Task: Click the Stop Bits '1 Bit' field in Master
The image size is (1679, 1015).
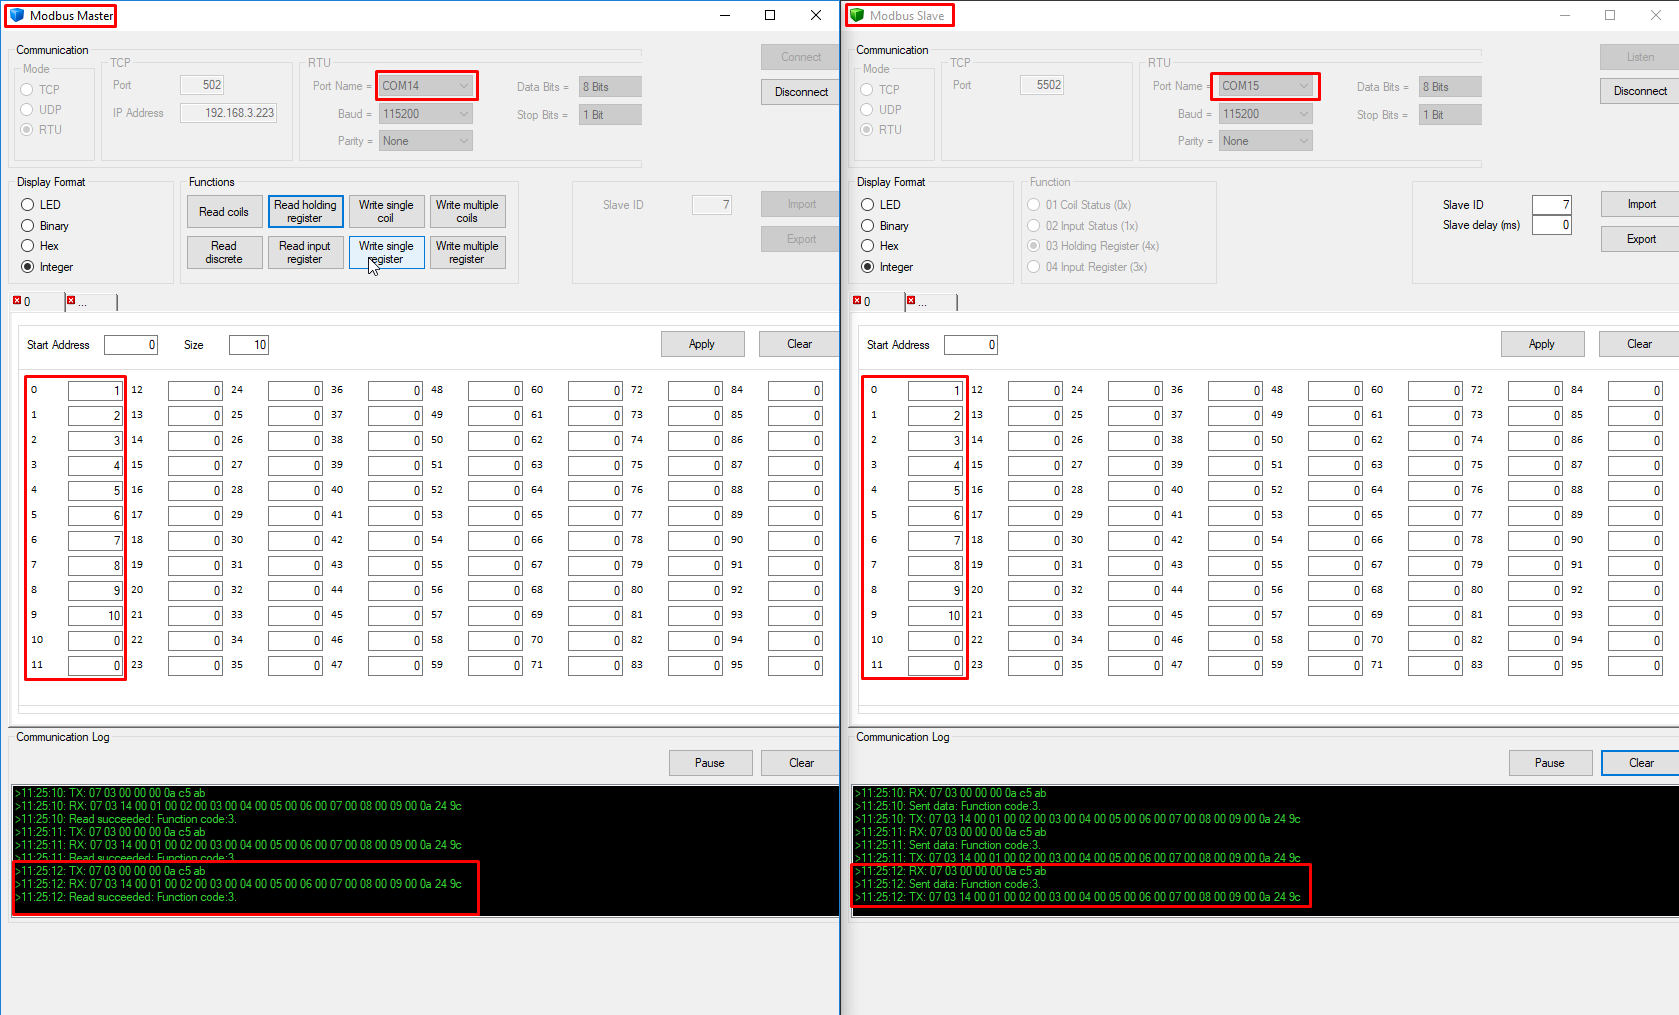Action: click(x=610, y=115)
